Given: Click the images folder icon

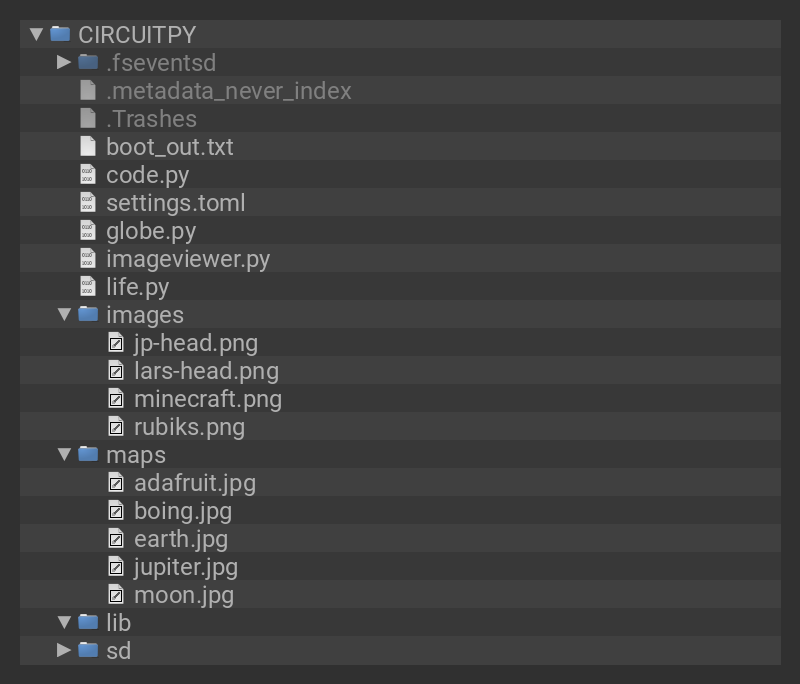Looking at the screenshot, I should [x=89, y=314].
